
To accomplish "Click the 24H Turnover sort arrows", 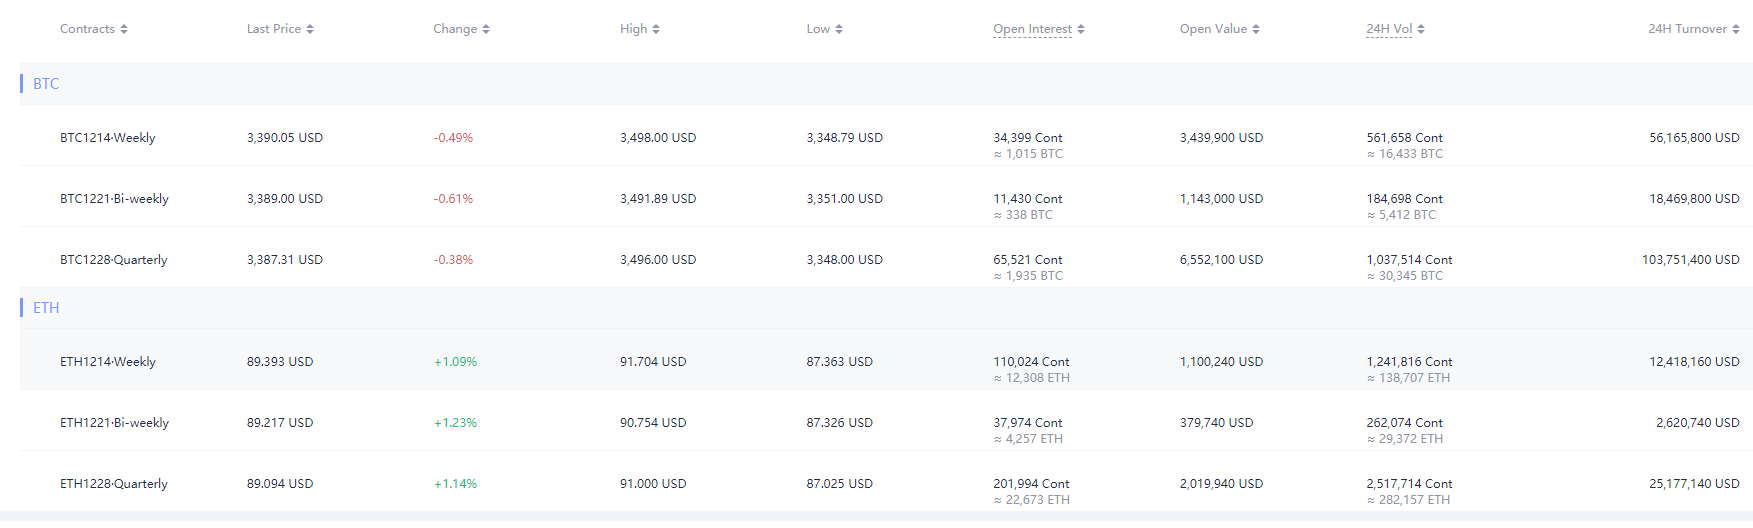I will (1736, 29).
